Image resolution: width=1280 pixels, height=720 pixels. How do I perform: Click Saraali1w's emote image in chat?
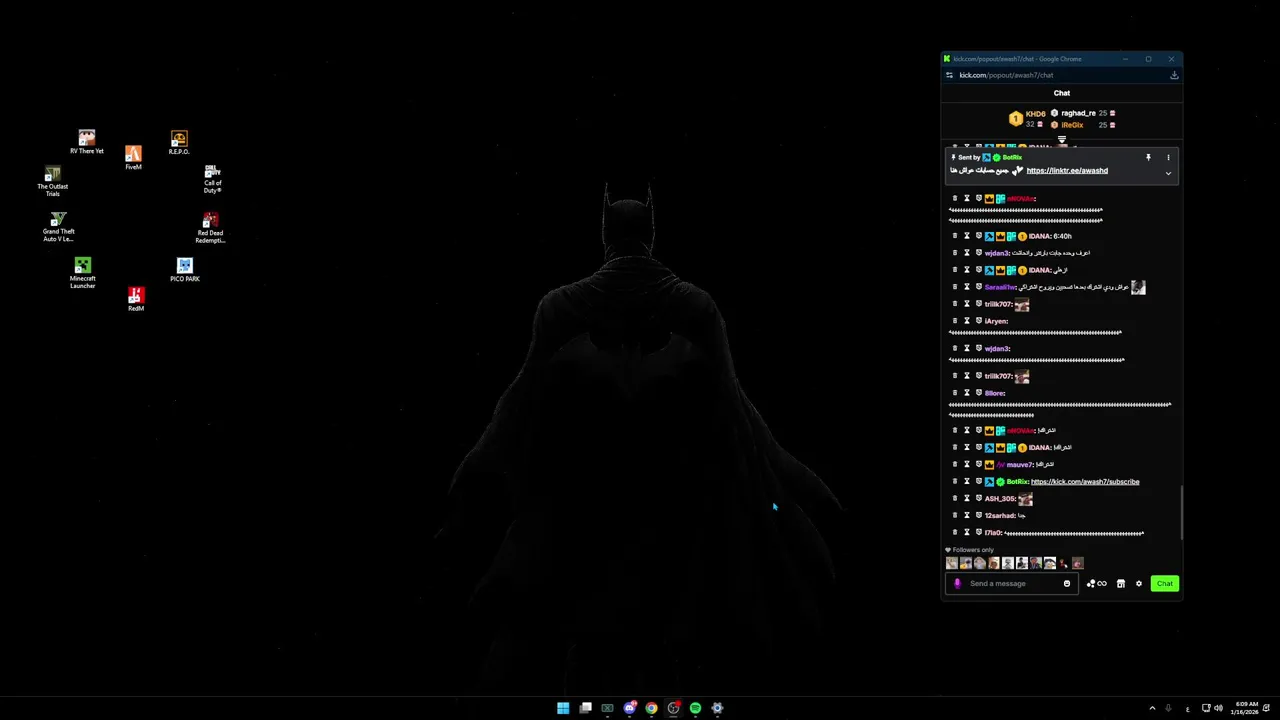(1138, 287)
